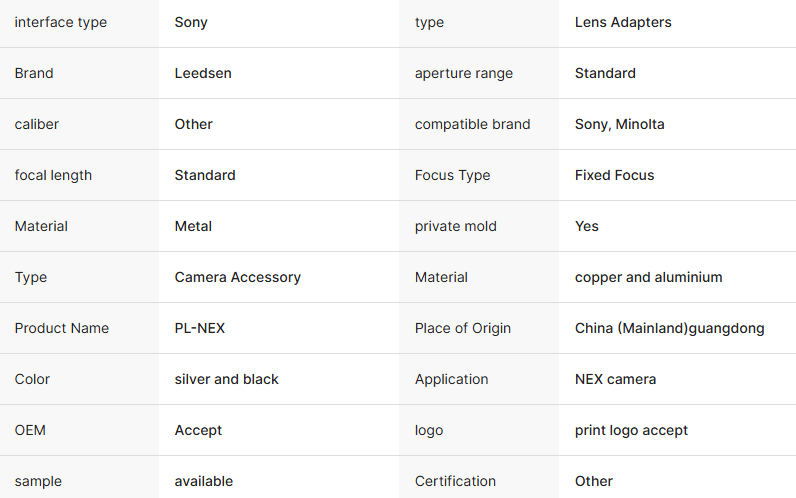Click the "Place of Origin" label
Image resolution: width=796 pixels, height=498 pixels.
tap(463, 328)
